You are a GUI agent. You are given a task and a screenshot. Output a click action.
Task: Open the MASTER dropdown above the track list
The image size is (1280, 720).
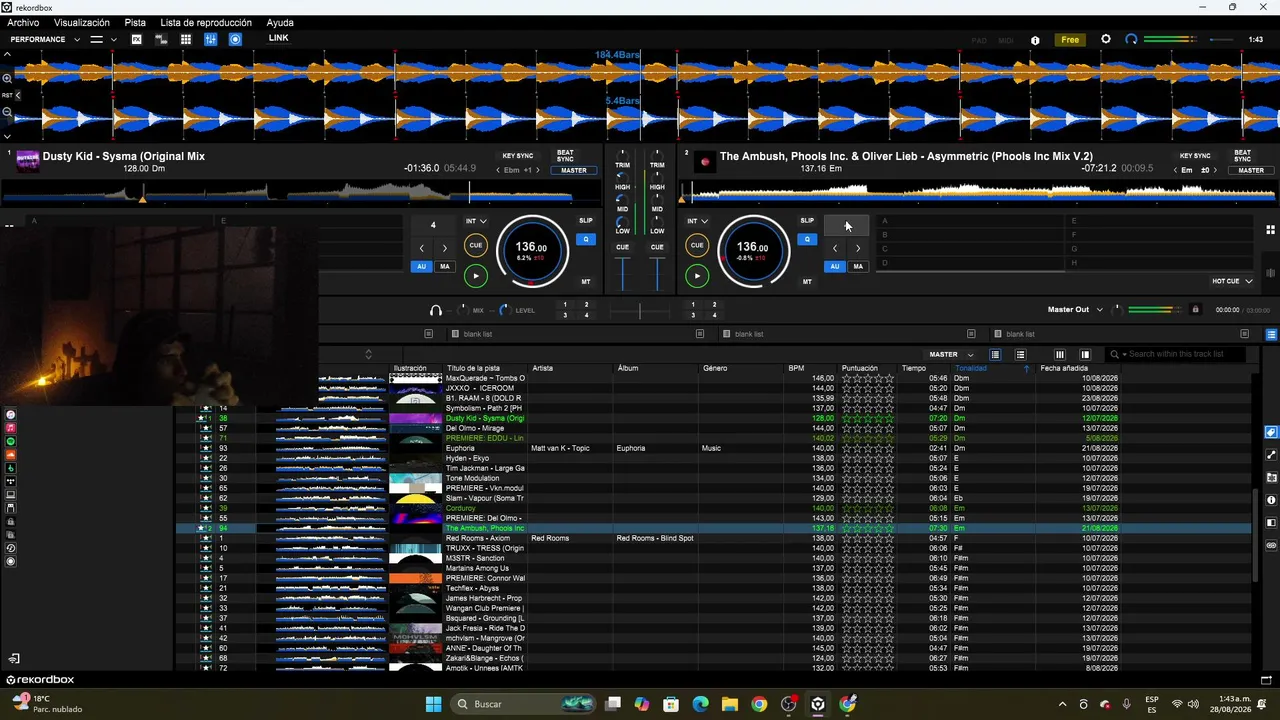tap(951, 354)
